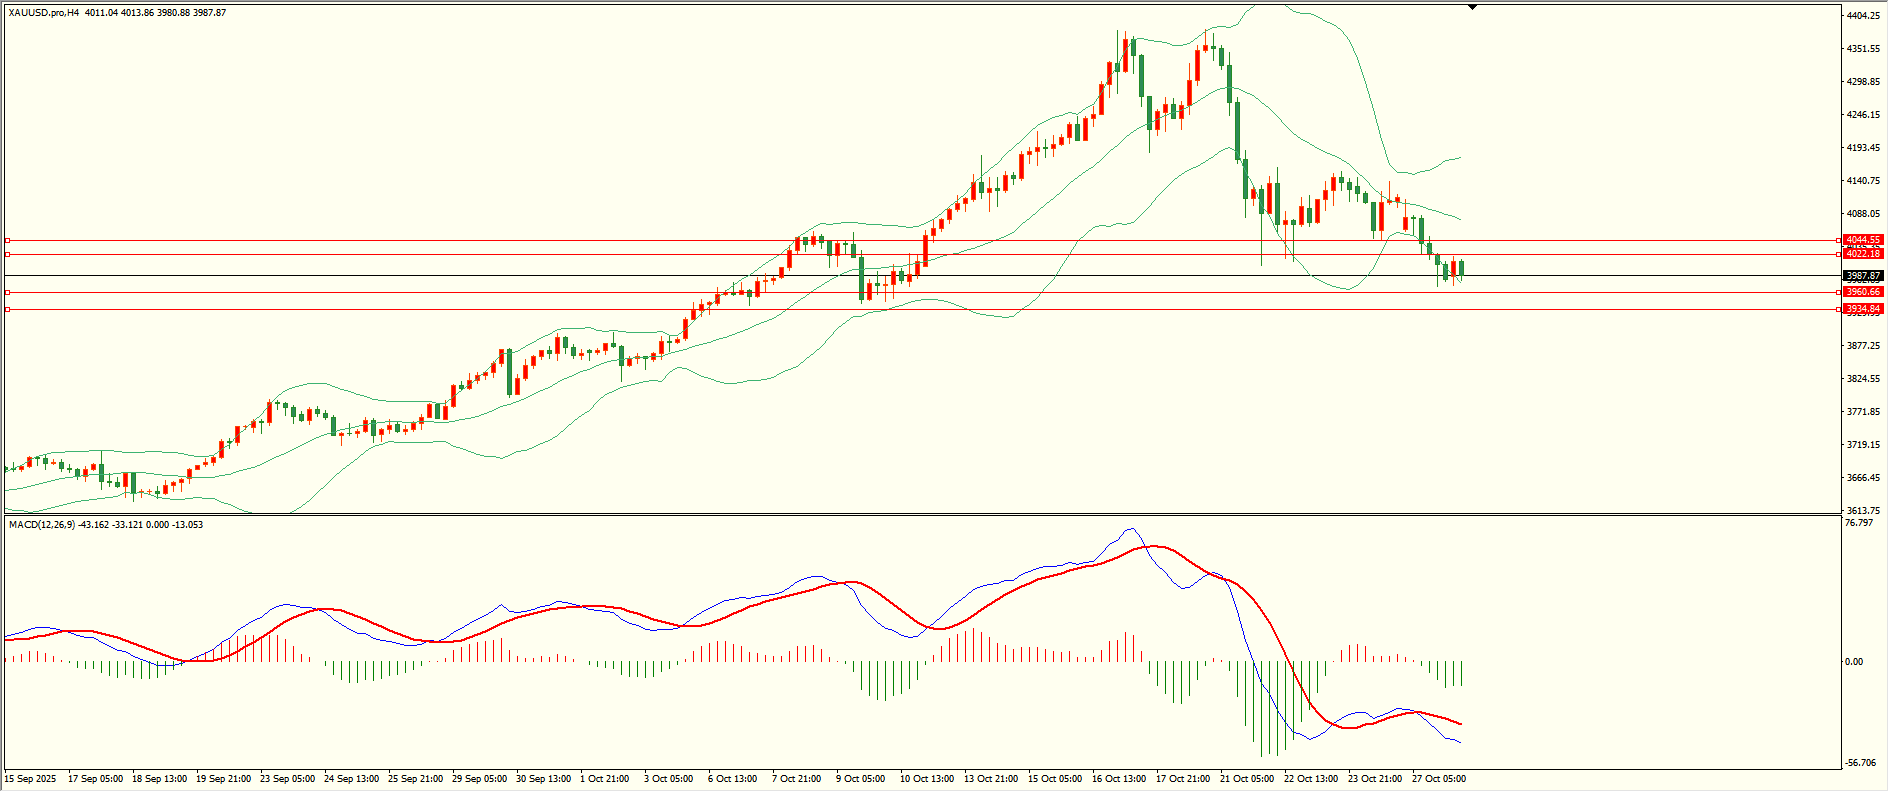Select left handle of 4022.18 horizontal line
The width and height of the screenshot is (1889, 792).
(8, 254)
